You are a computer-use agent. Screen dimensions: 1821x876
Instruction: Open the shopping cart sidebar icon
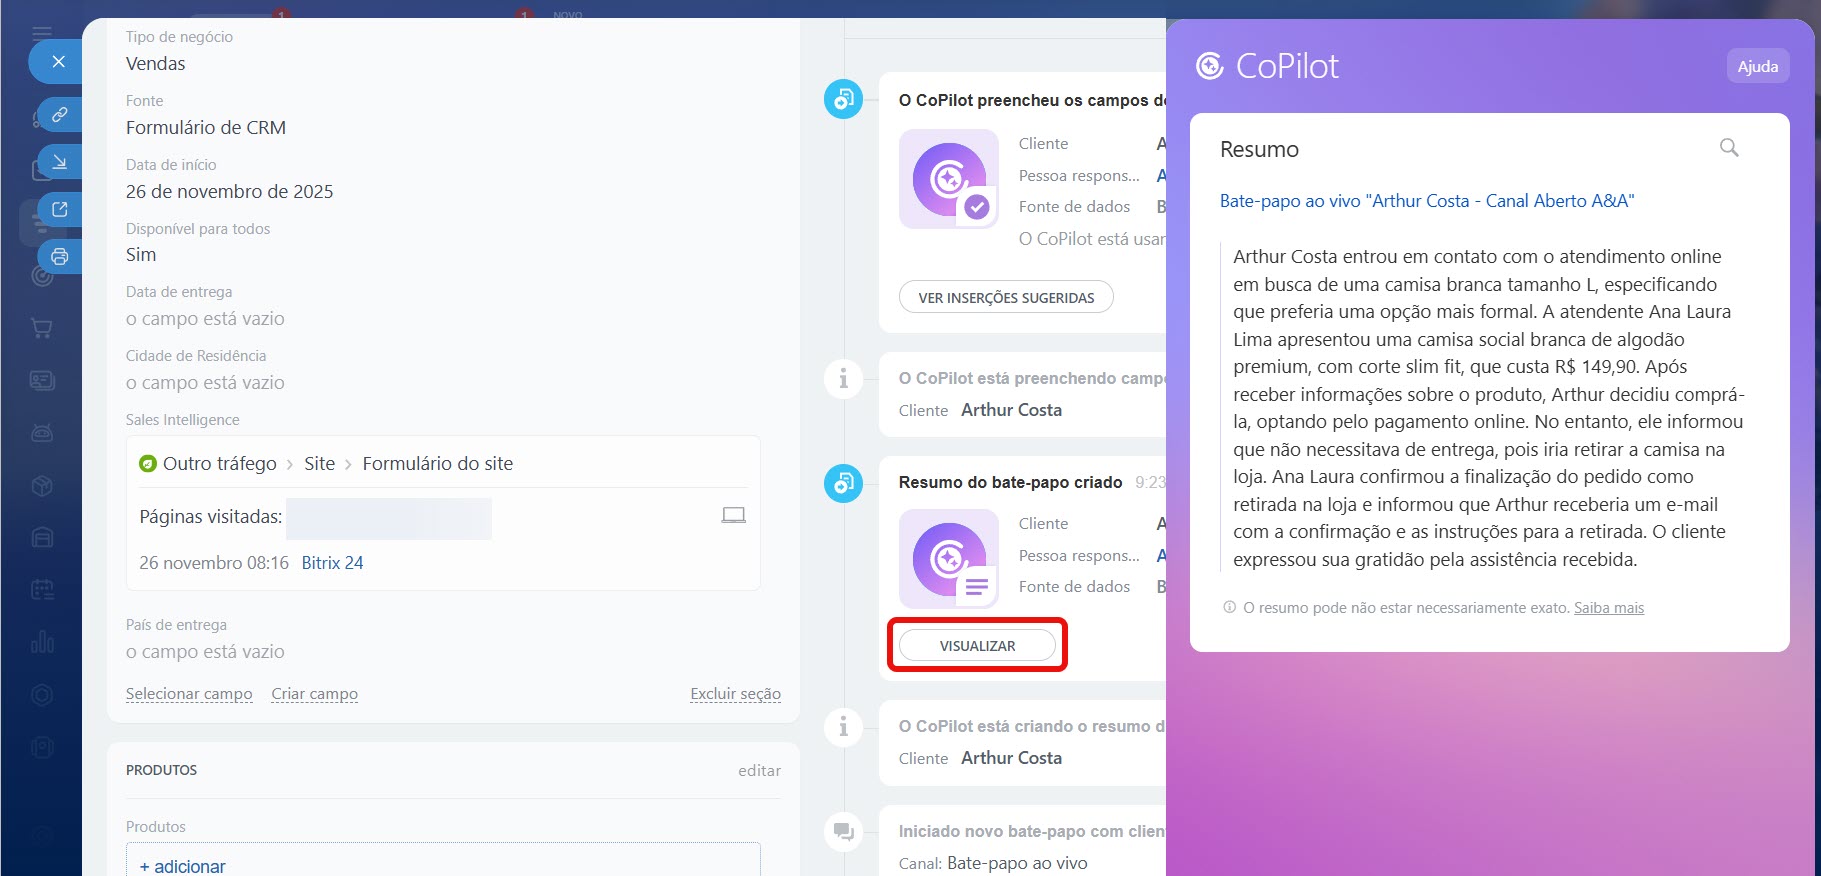(42, 328)
